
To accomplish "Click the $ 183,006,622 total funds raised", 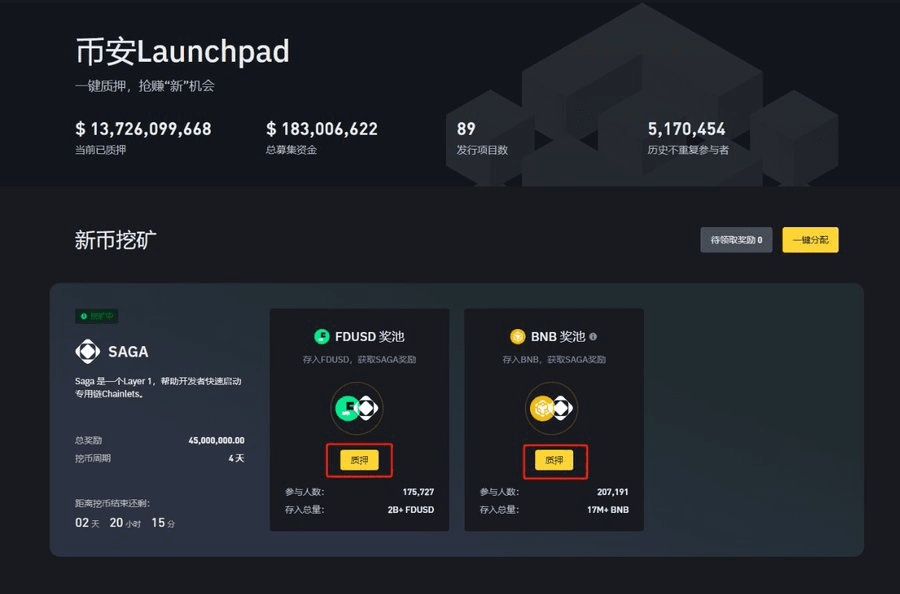I will 322,129.
